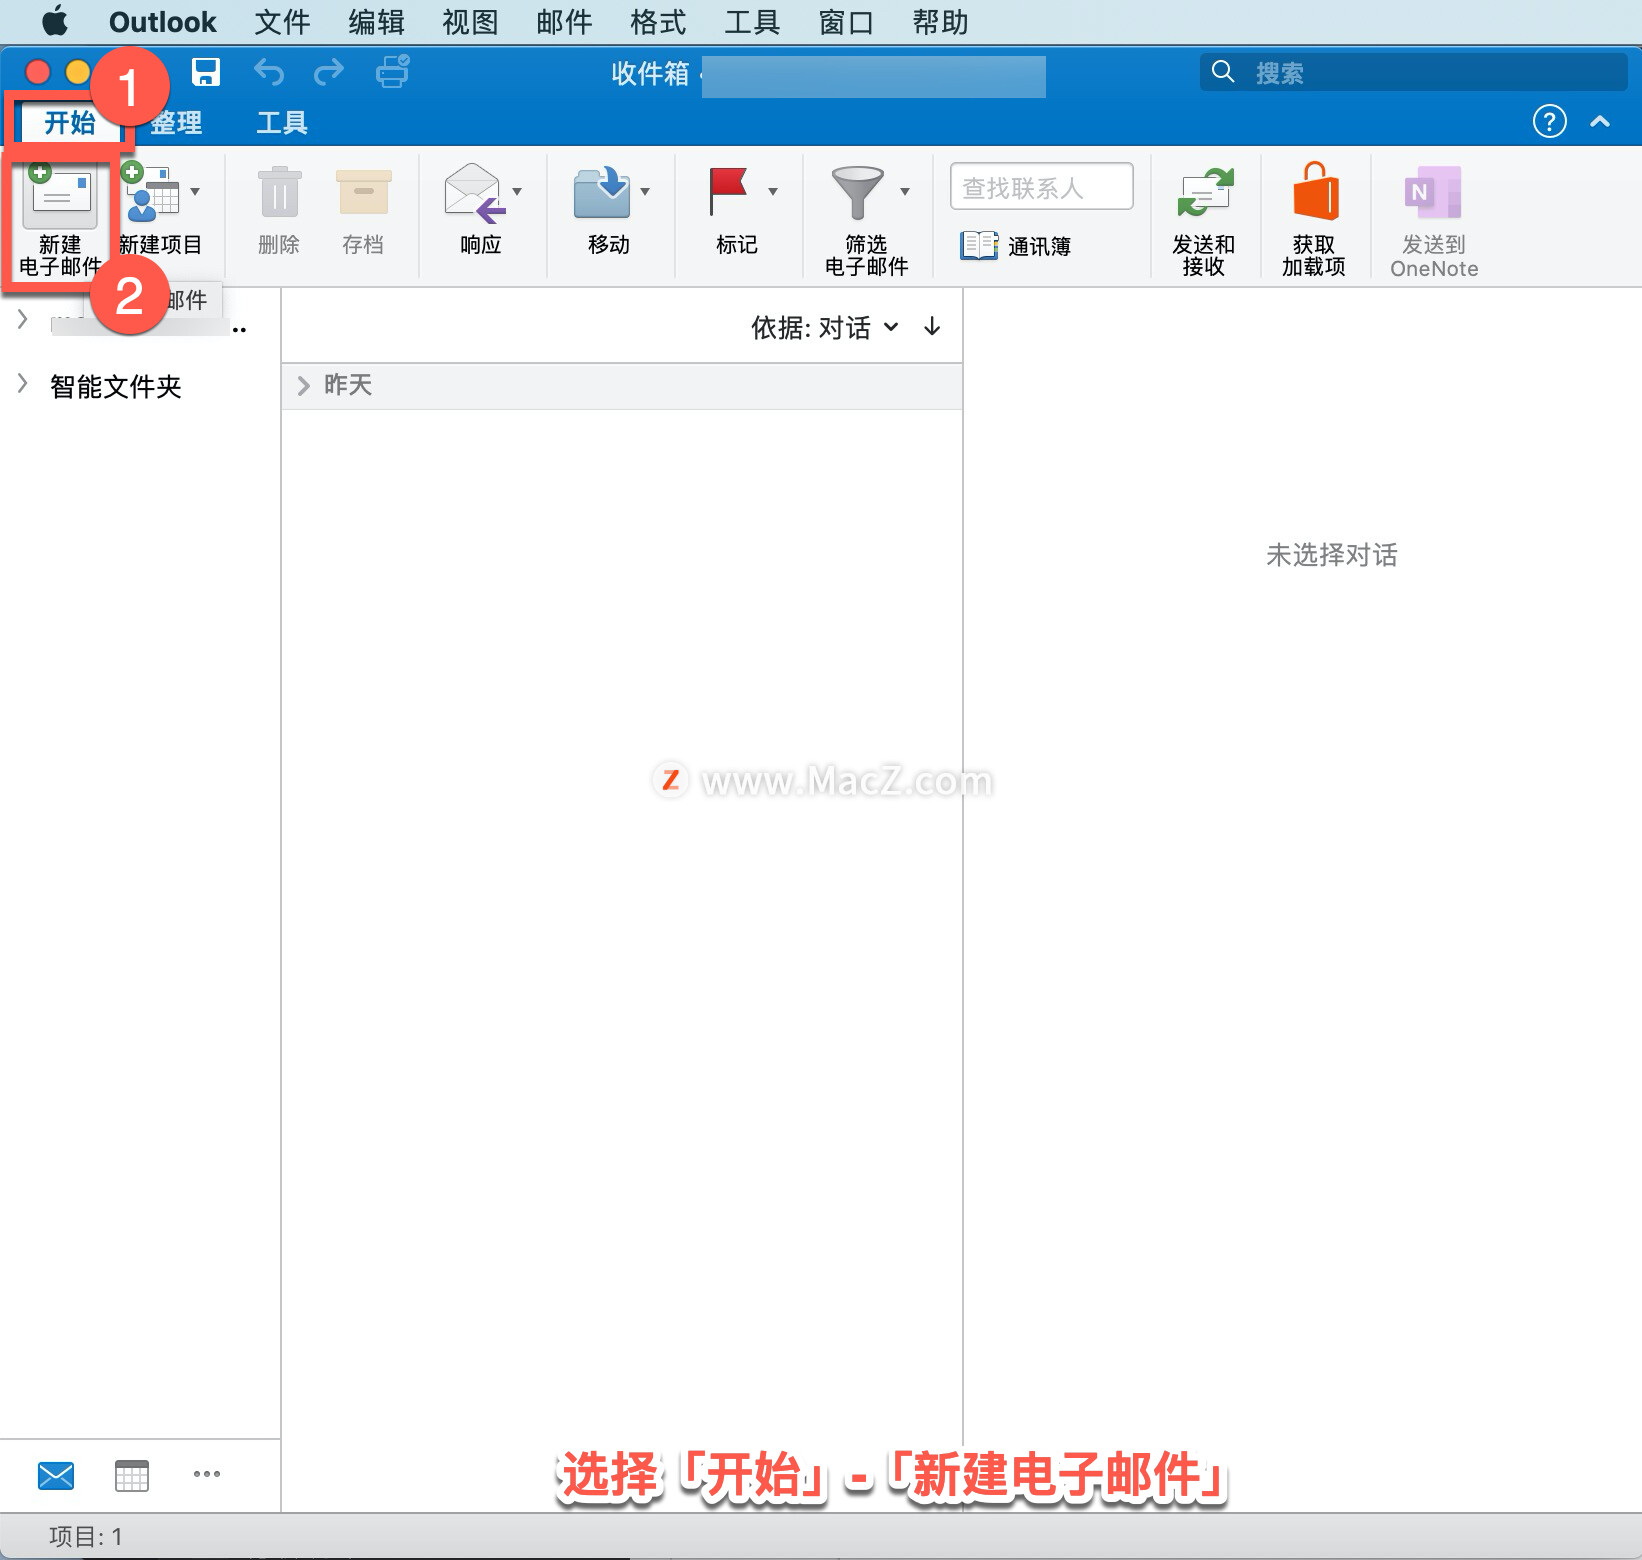Viewport: 1642px width, 1560px height.
Task: Open the 文件 (File) menu
Action: [282, 22]
